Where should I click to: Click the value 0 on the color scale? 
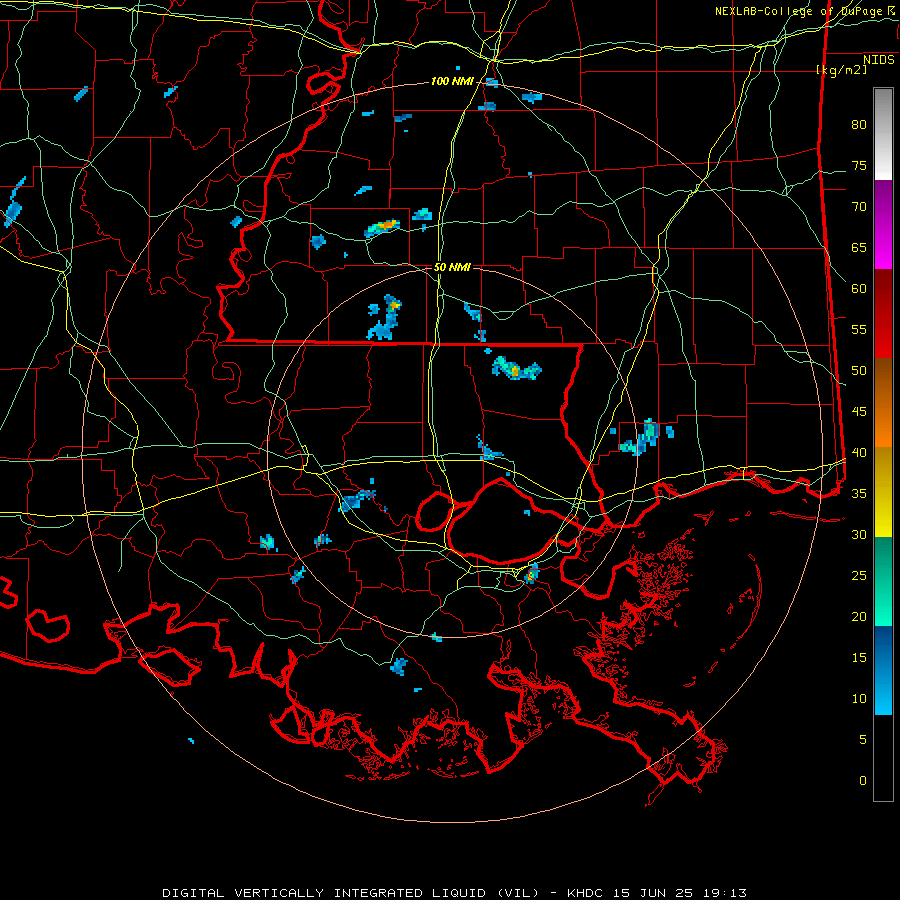863,781
